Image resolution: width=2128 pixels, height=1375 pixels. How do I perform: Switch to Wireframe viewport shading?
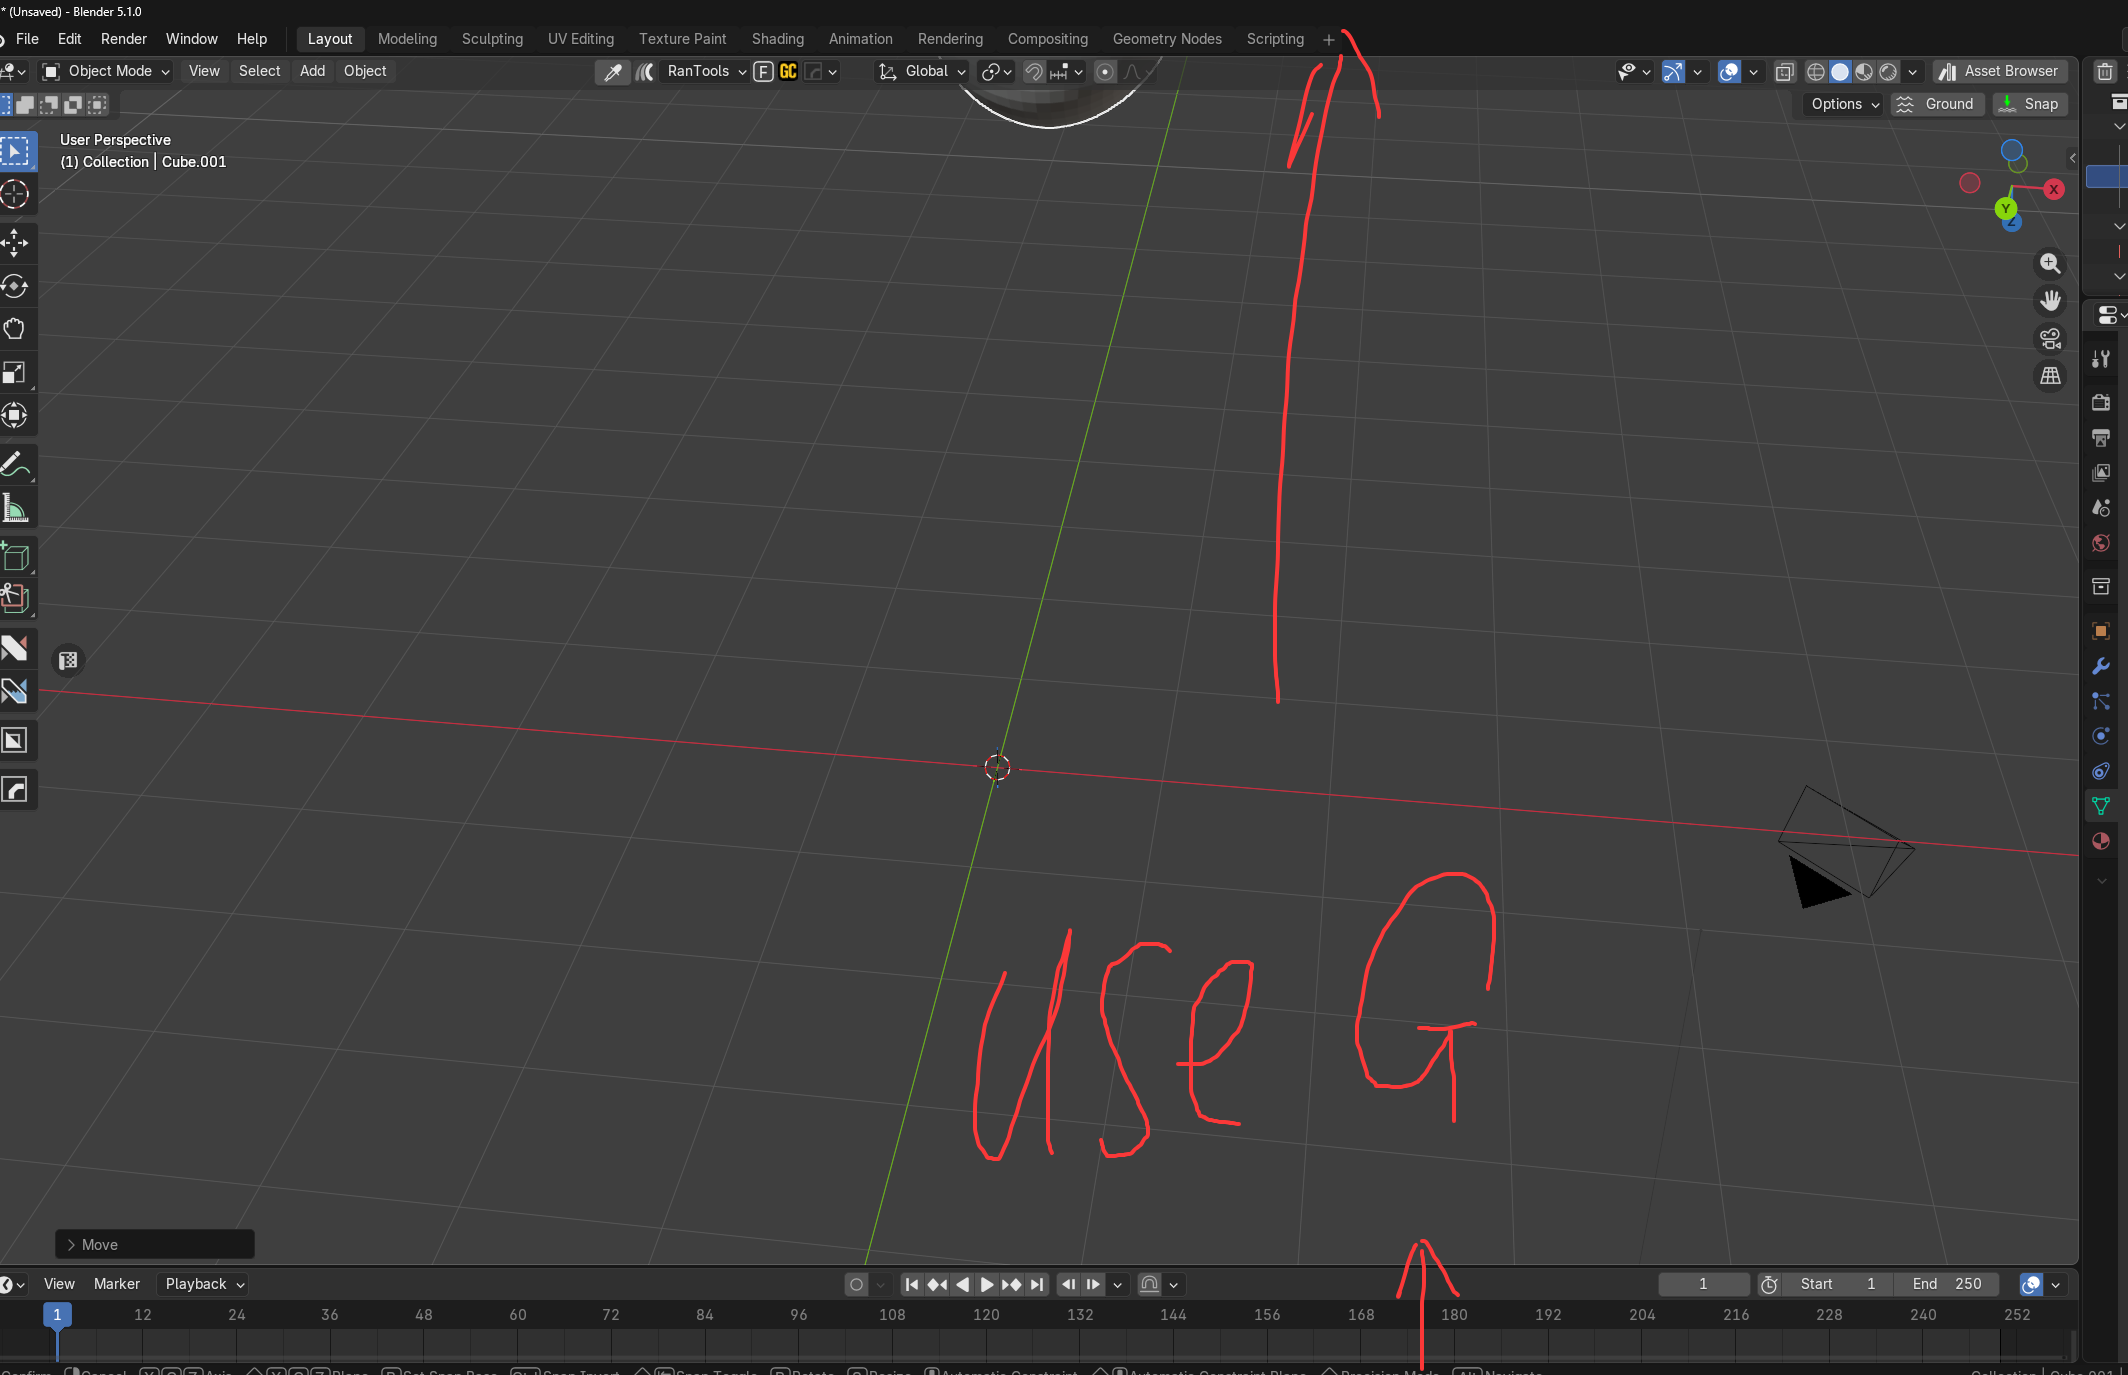(x=1816, y=71)
